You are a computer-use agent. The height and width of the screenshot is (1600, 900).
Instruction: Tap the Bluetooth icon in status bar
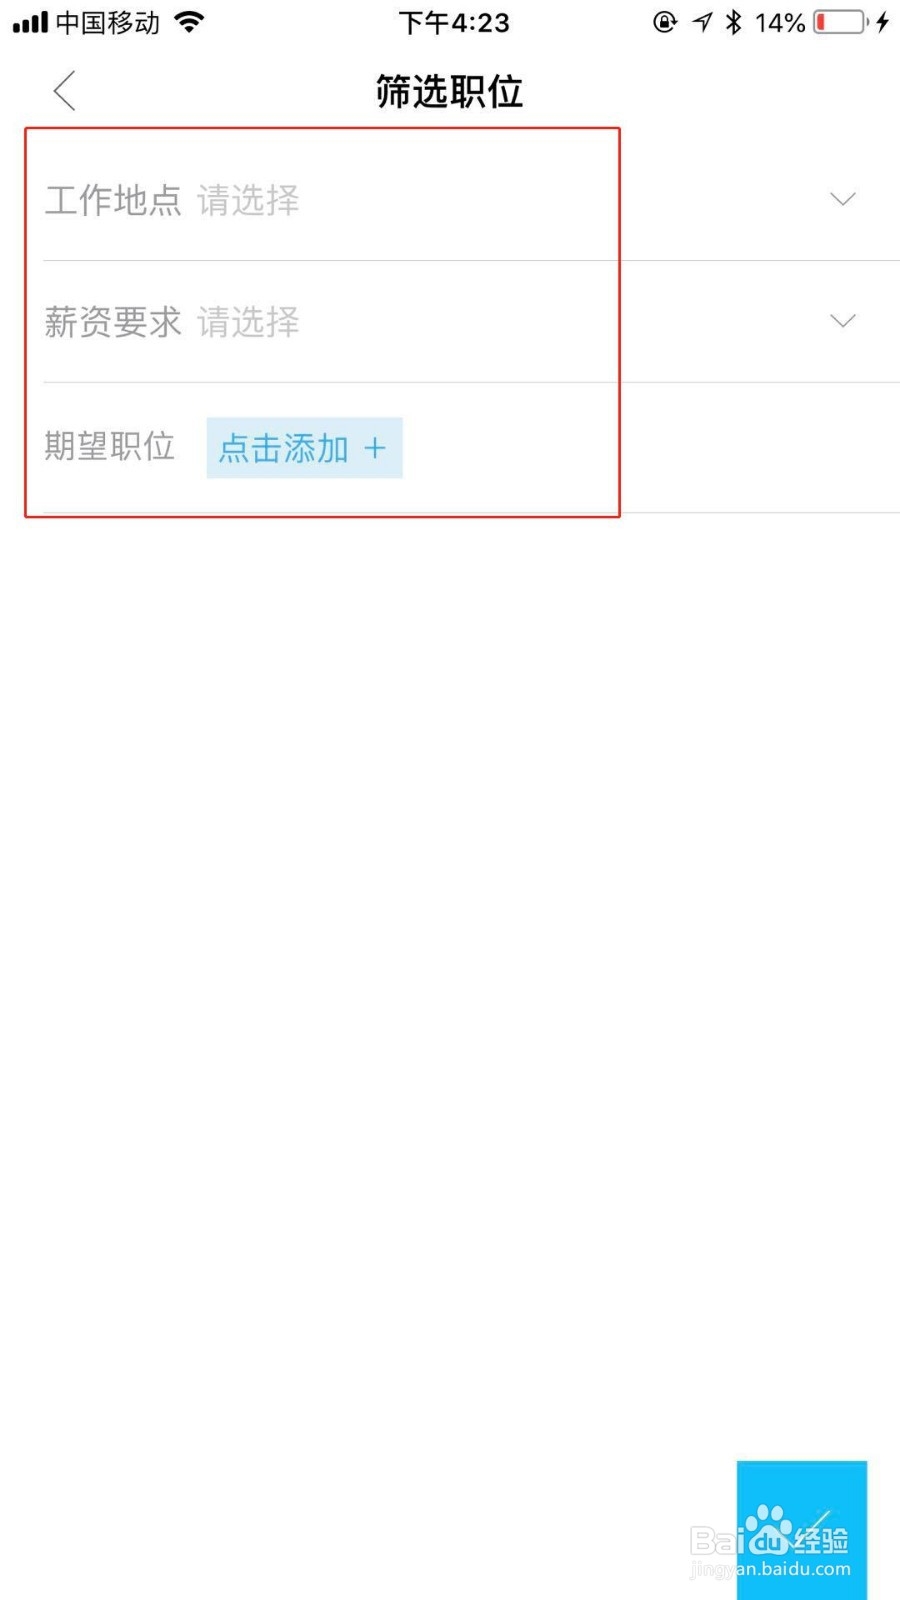tap(734, 22)
